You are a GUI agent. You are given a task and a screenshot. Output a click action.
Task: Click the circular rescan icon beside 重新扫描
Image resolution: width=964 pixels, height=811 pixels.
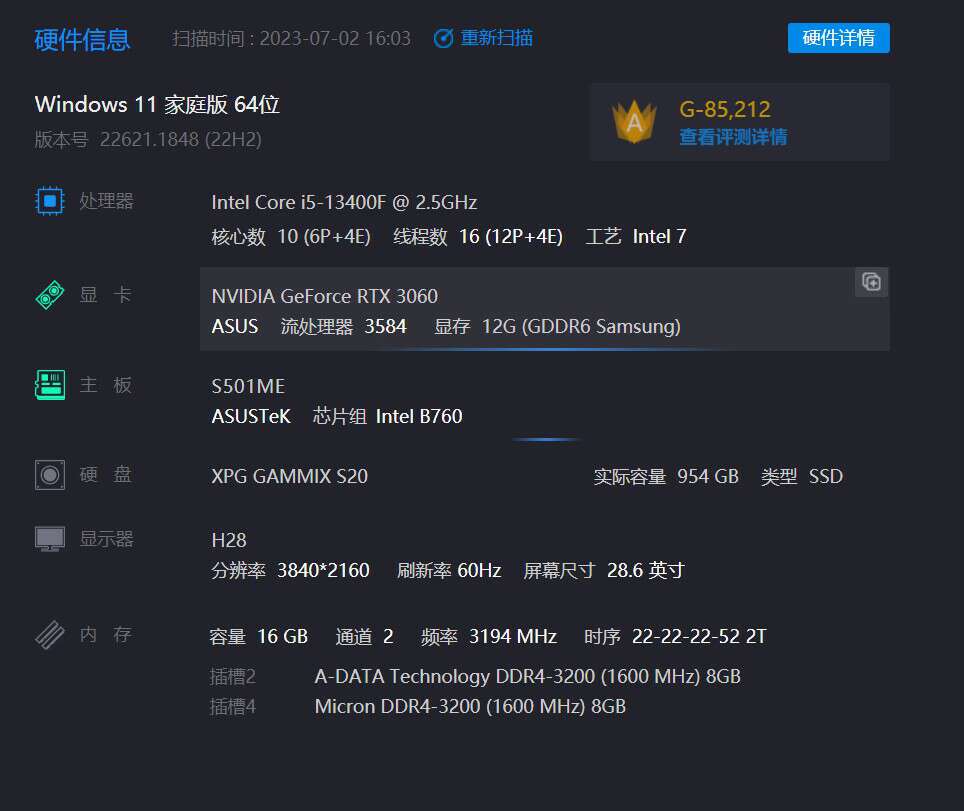442,37
